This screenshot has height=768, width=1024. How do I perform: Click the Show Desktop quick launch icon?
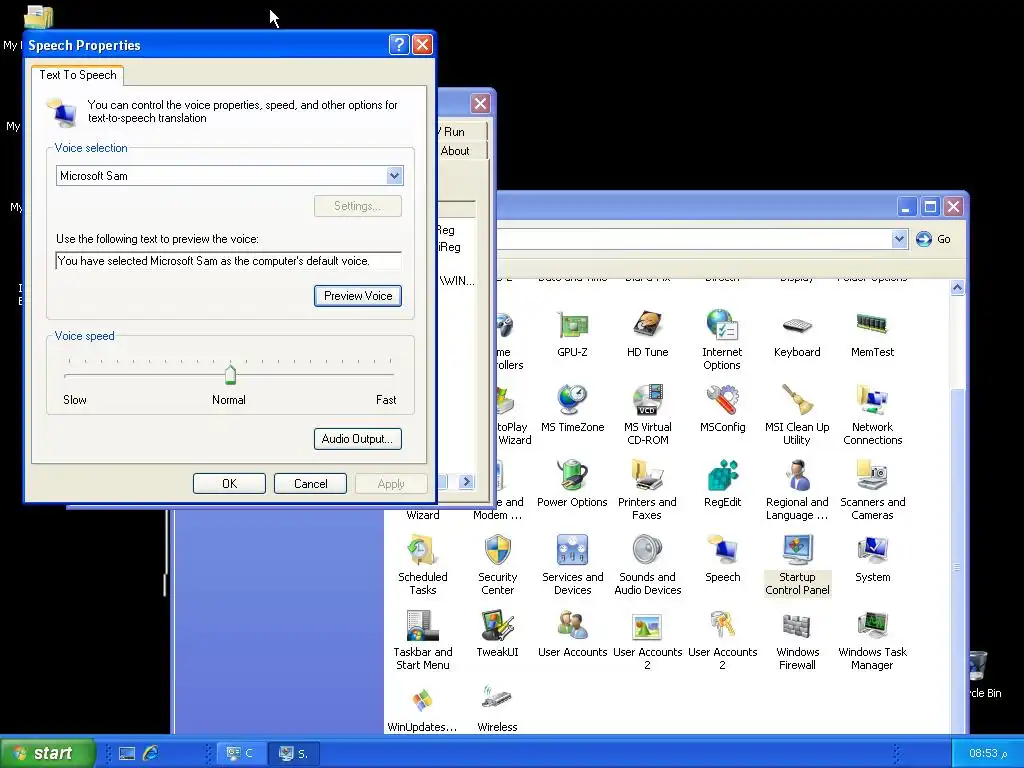tap(127, 753)
